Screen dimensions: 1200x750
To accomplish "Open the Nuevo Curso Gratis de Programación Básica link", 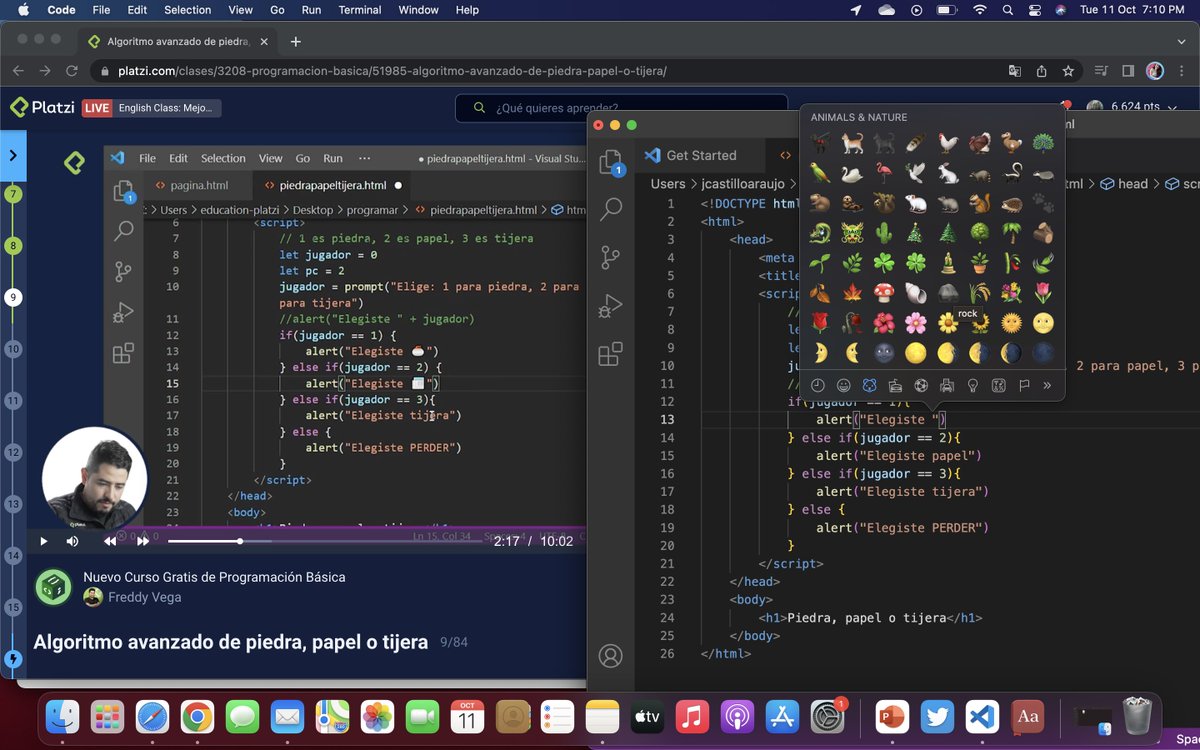I will click(x=214, y=577).
